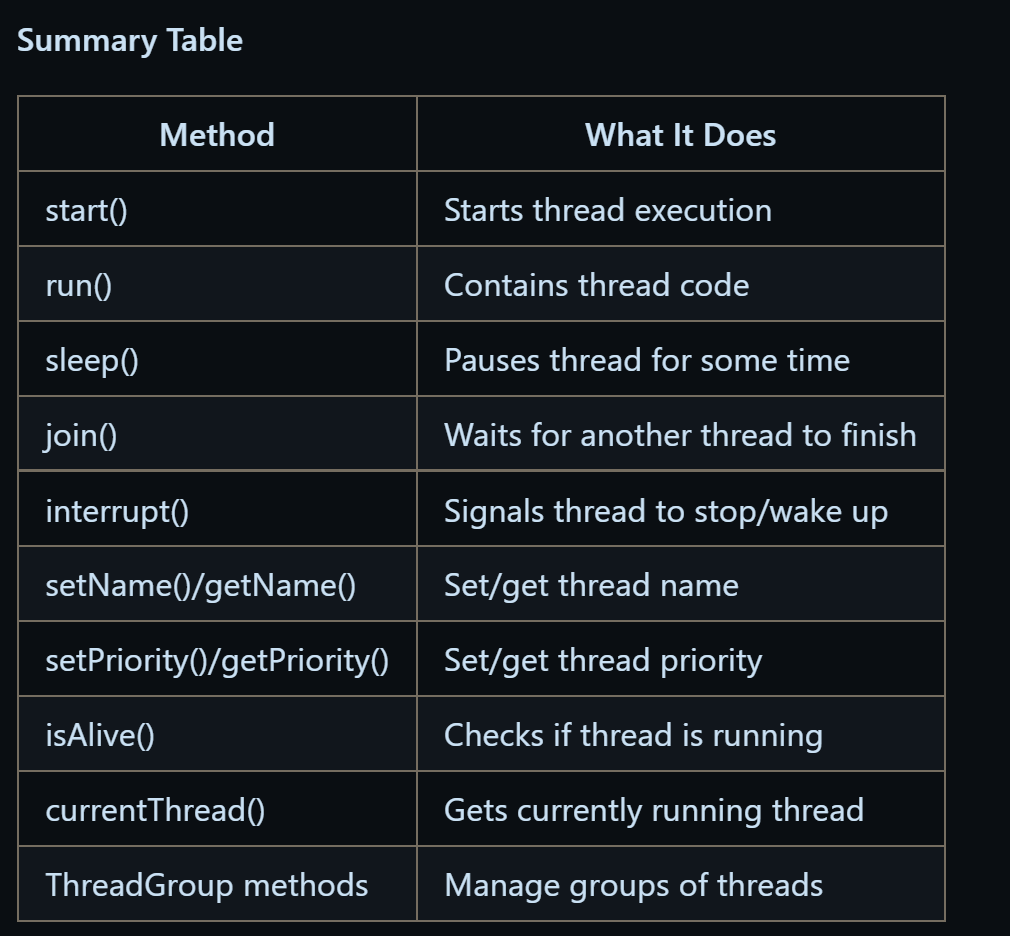Click the Summary Table heading

[x=129, y=41]
